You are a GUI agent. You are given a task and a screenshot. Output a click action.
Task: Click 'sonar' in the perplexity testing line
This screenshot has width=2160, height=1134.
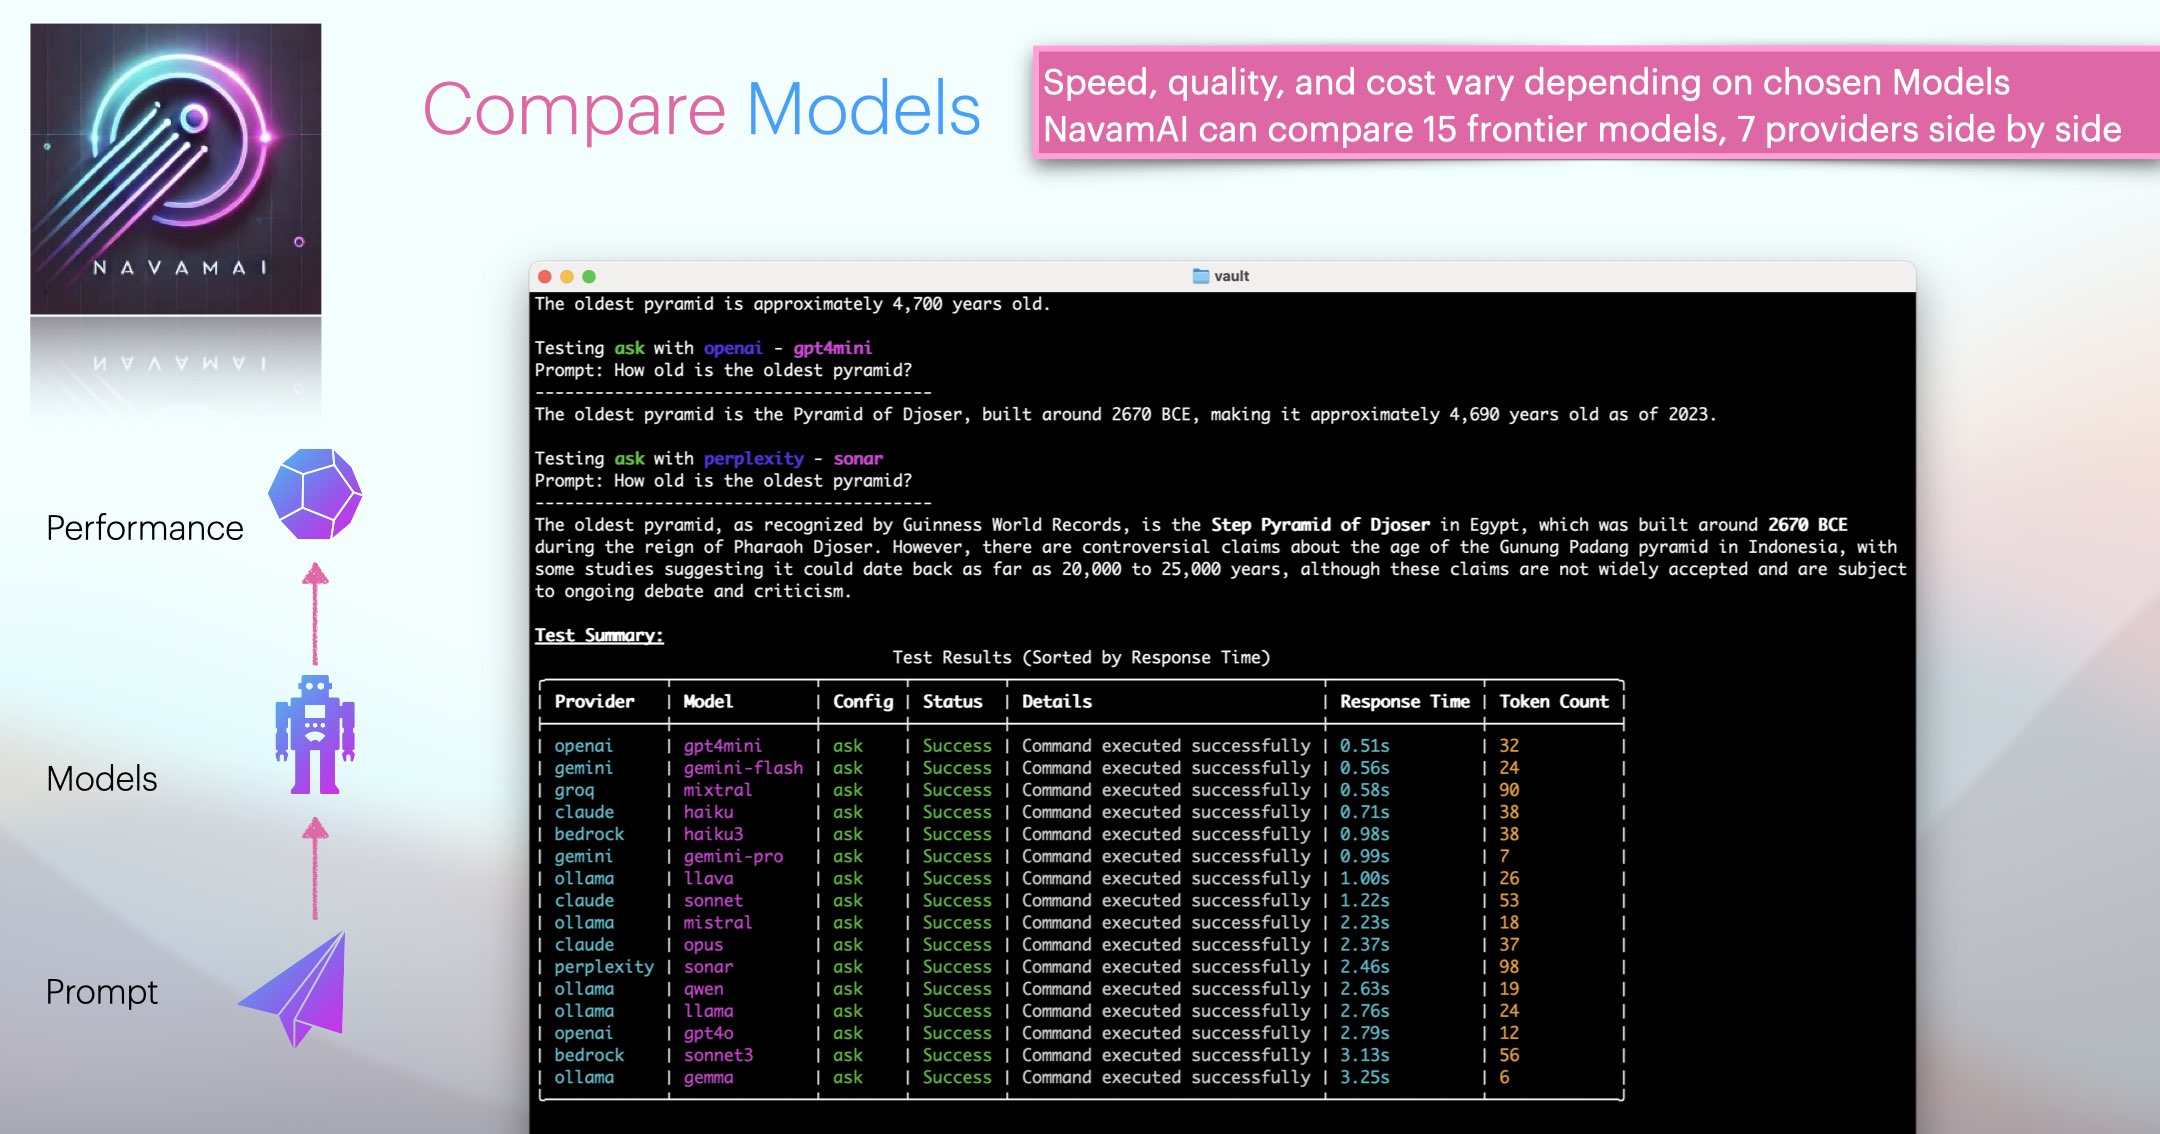pyautogui.click(x=858, y=458)
